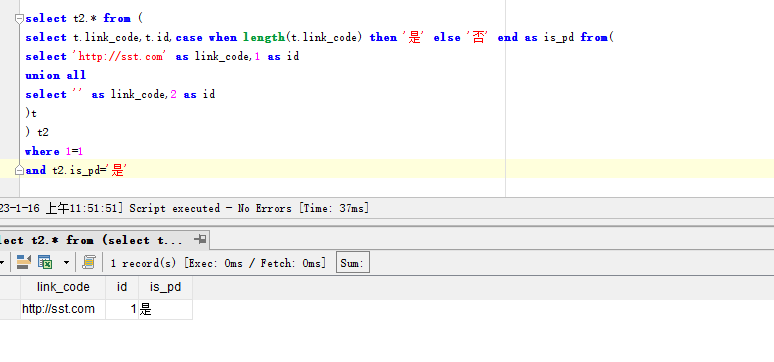Click '1 record(s) [Exec: 0ms / Fetch: 0ms]' status

pos(219,263)
